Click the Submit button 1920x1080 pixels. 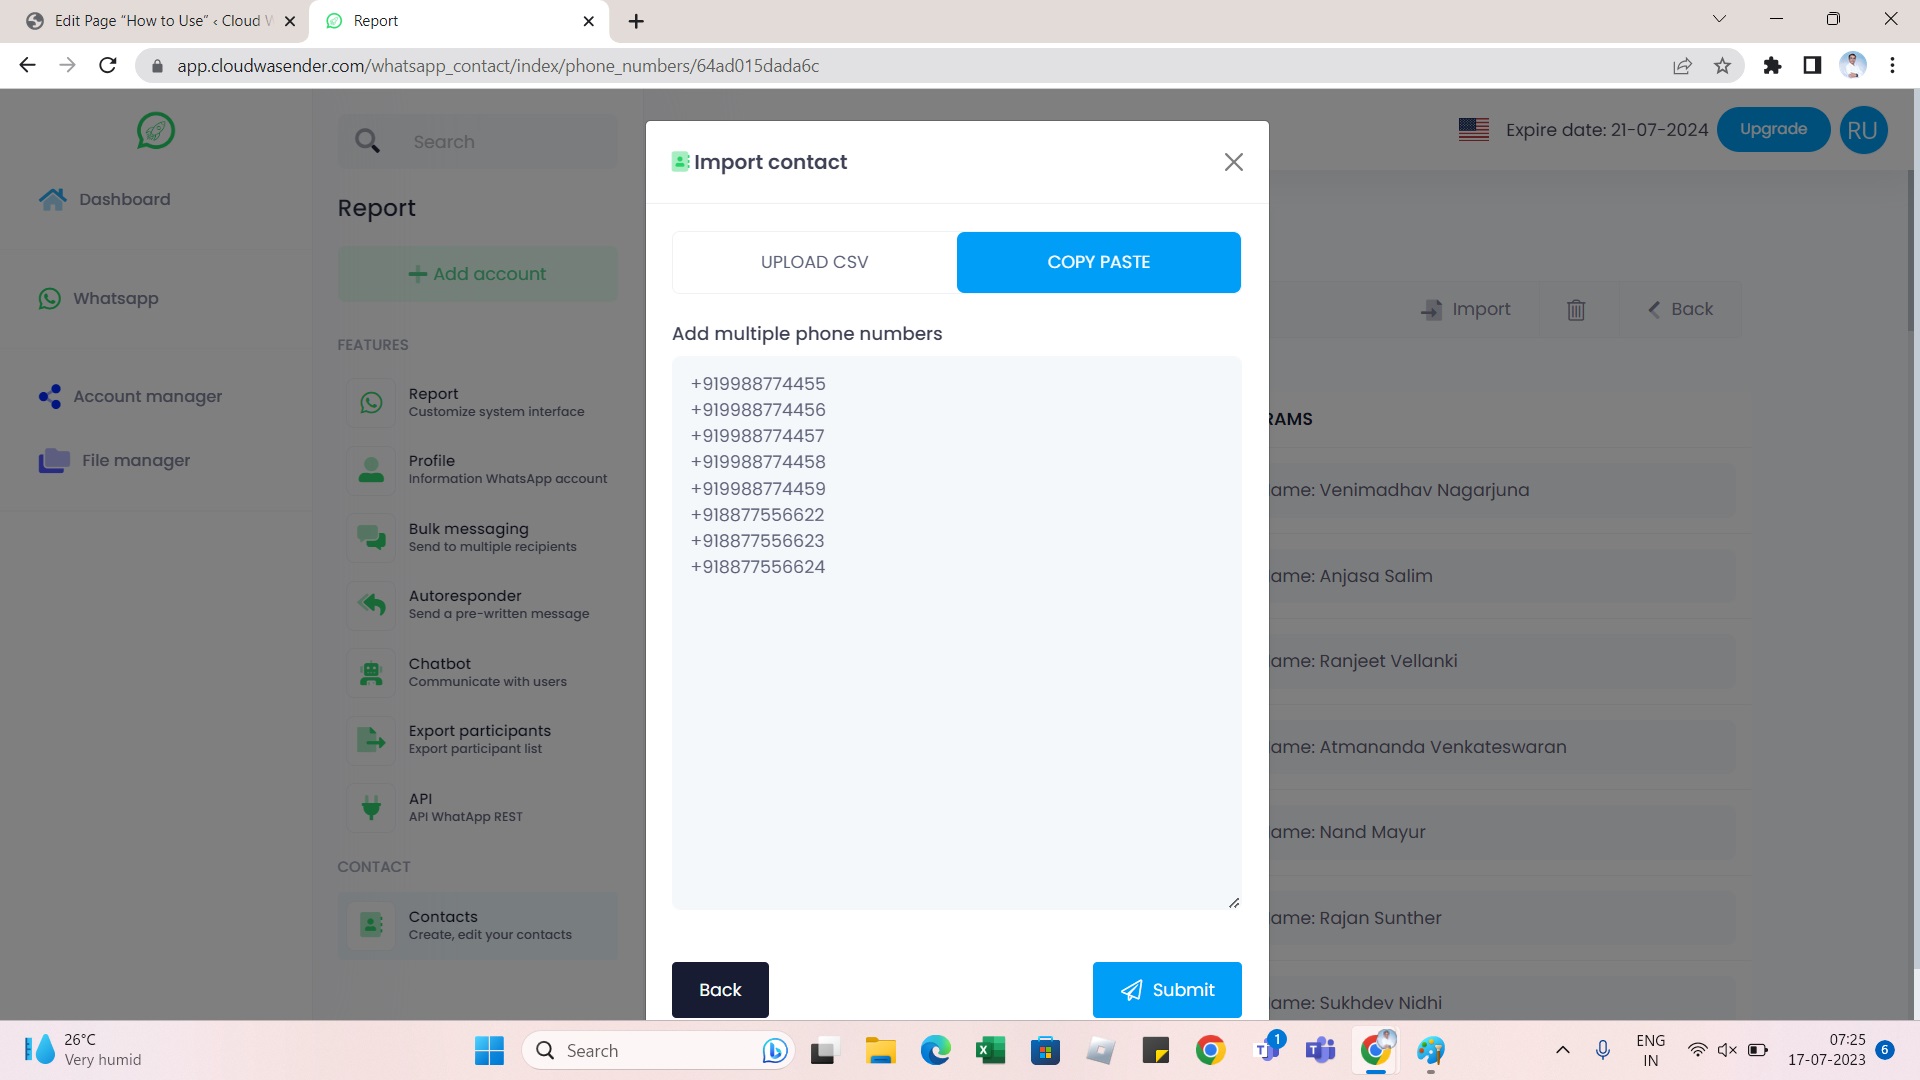(x=1167, y=989)
